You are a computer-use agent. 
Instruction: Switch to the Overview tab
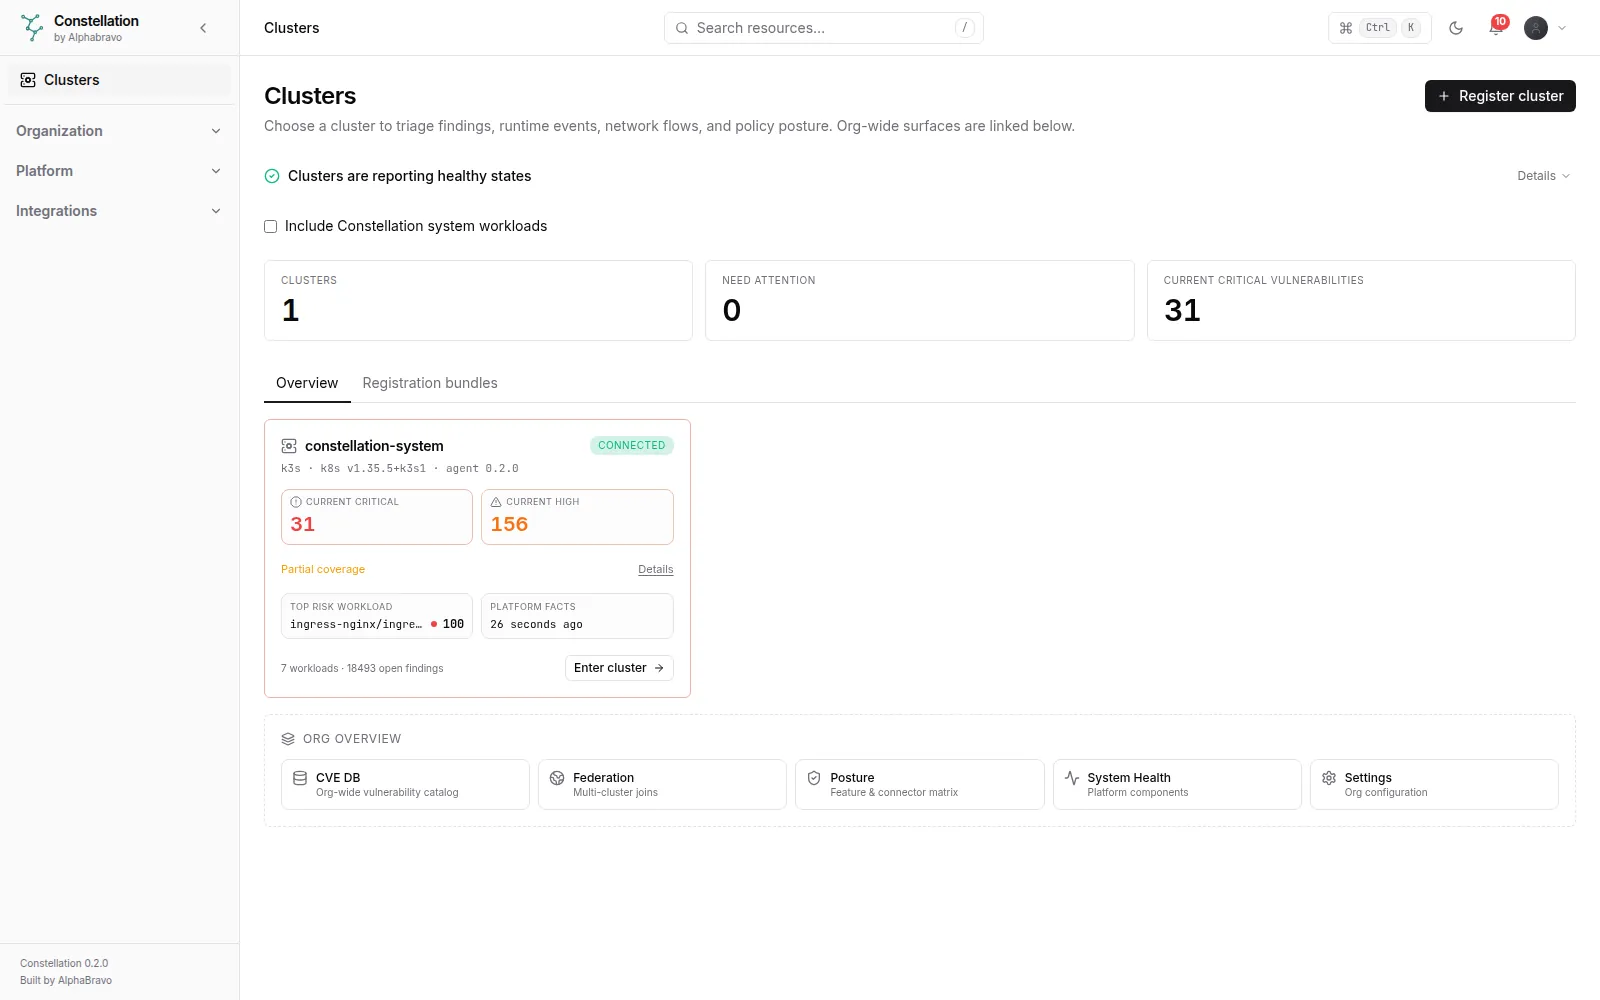307,383
